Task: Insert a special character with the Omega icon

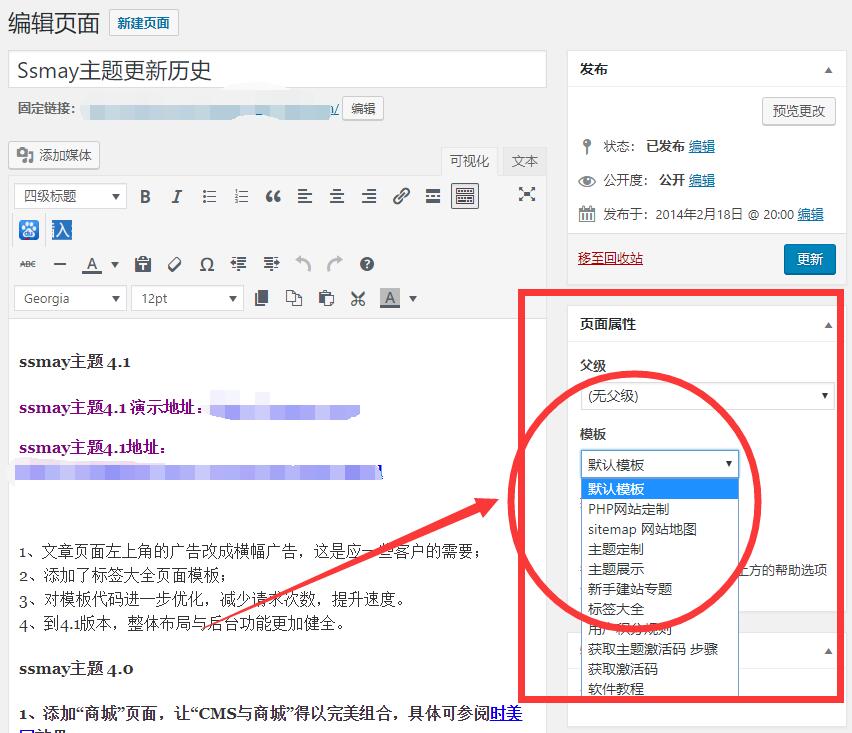Action: (208, 263)
